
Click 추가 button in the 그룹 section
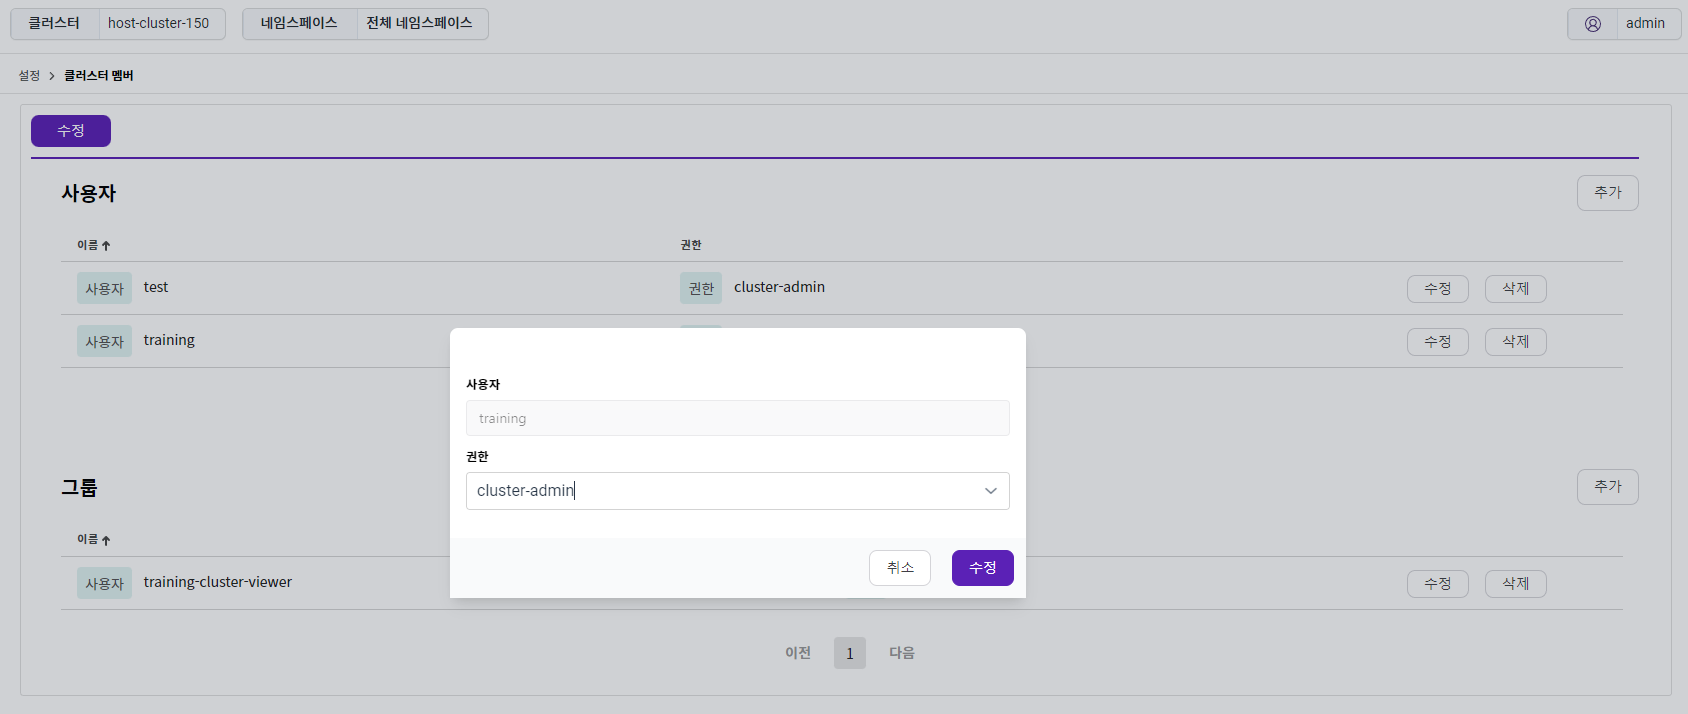(x=1608, y=487)
